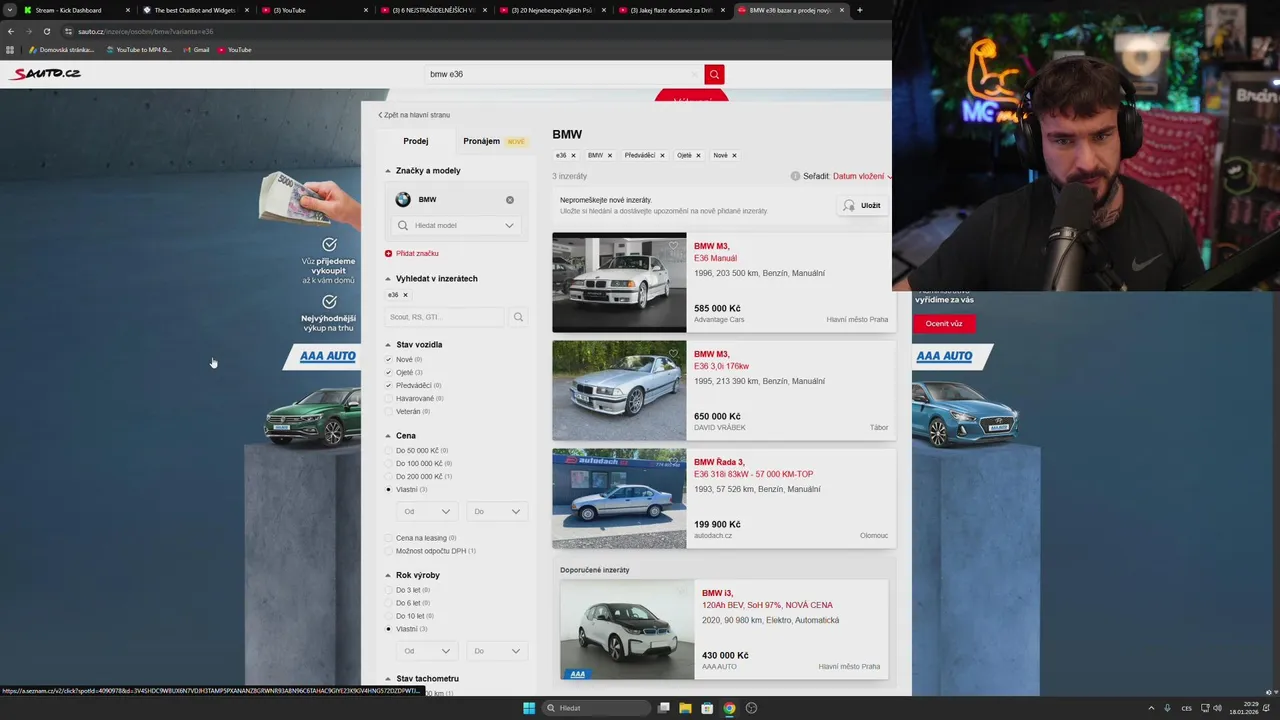Toggle the Nové vehicle condition checkbox

(x=389, y=359)
